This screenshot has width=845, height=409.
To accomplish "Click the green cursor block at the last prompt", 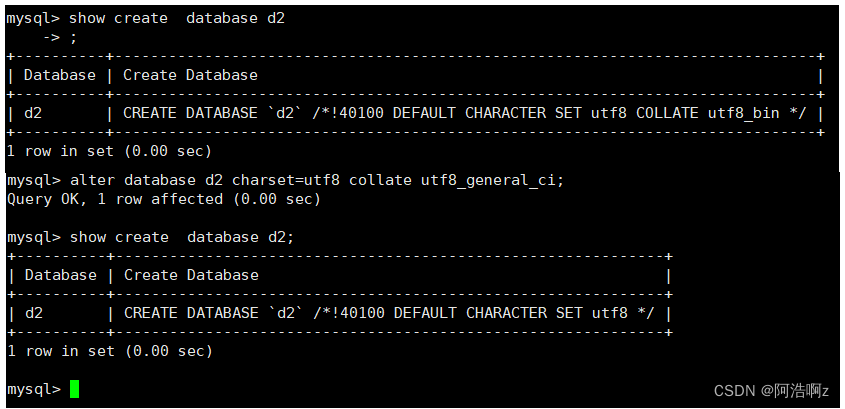I will pos(75,389).
